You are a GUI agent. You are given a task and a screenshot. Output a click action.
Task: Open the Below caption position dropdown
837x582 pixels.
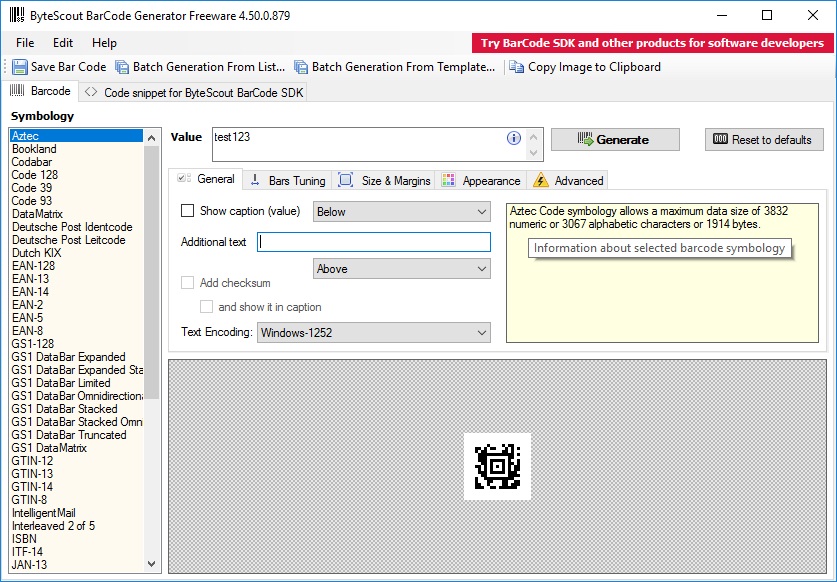[x=481, y=211]
